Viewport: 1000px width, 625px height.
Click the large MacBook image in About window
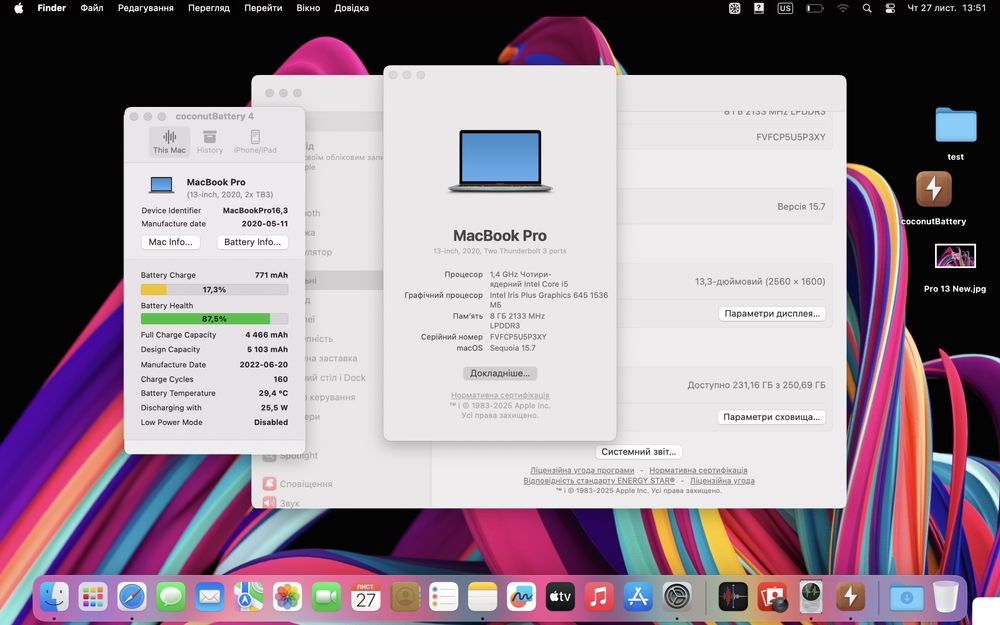click(x=500, y=161)
